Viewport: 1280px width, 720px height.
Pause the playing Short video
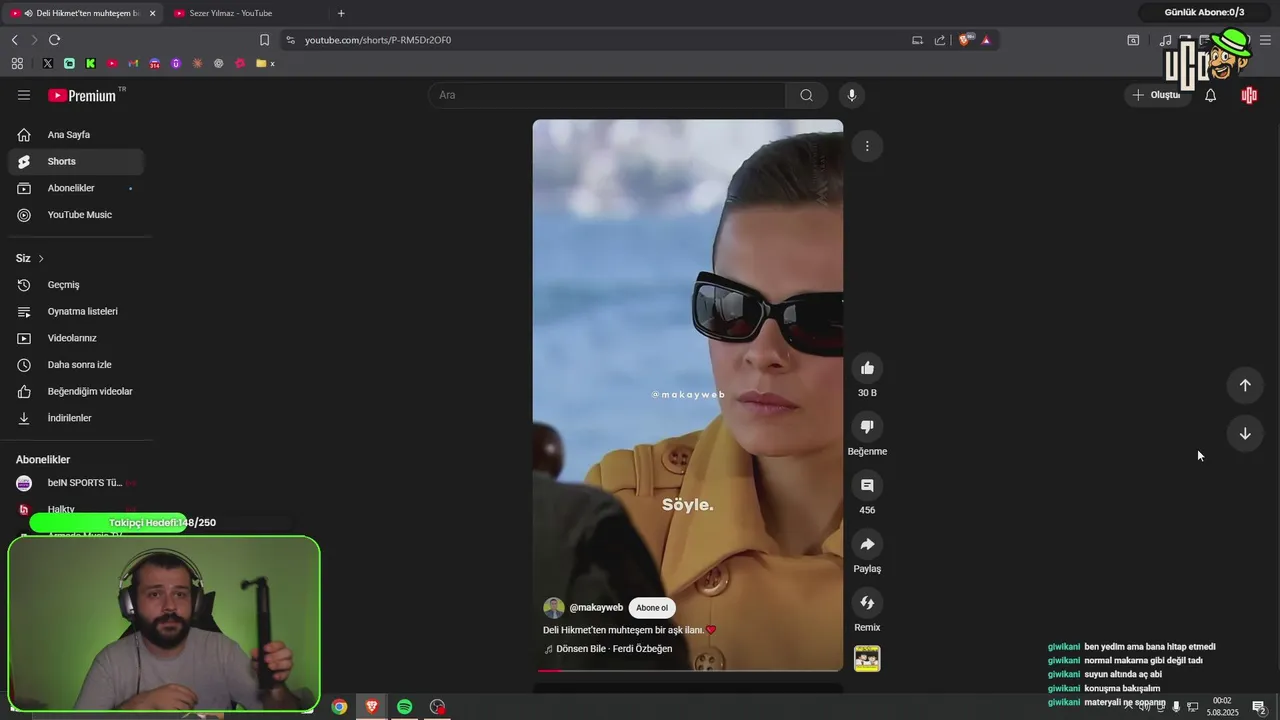pos(688,395)
